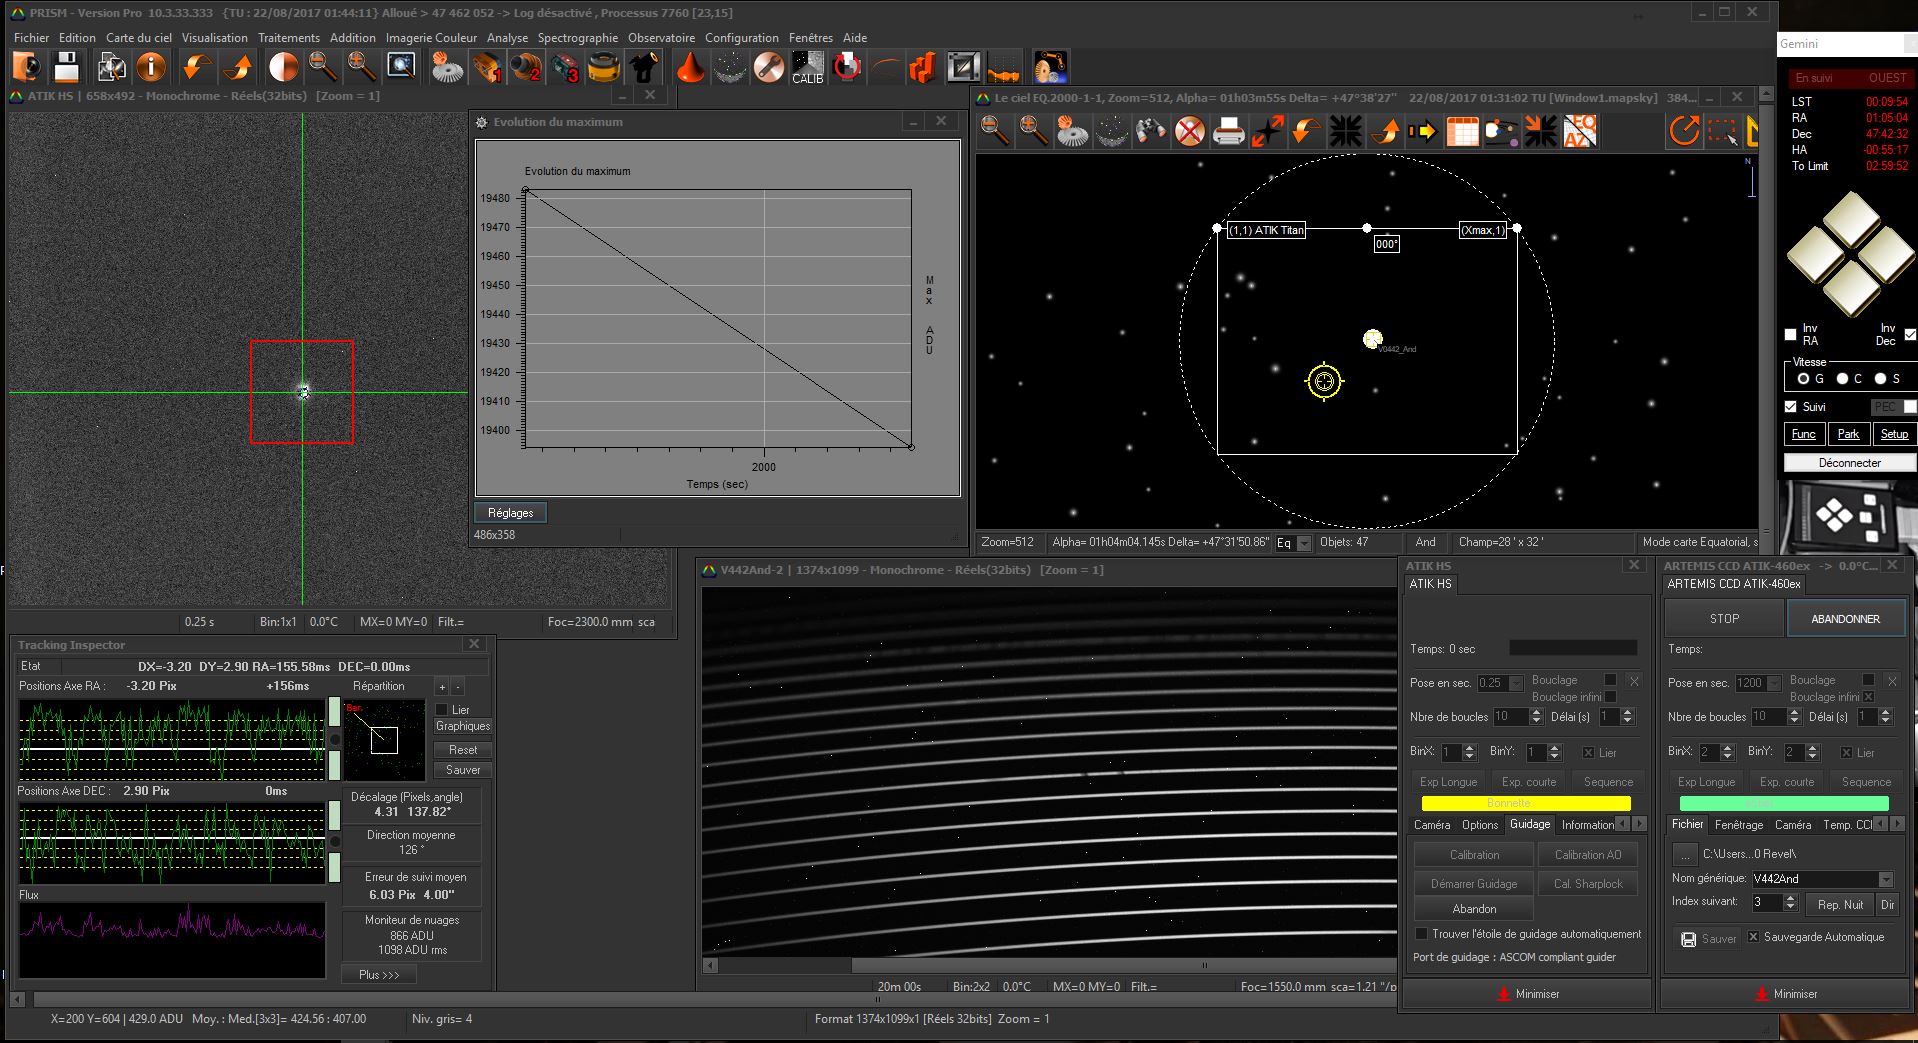
Task: Click horizontal scrollbar under V442And-2 image
Action: click(1050, 966)
